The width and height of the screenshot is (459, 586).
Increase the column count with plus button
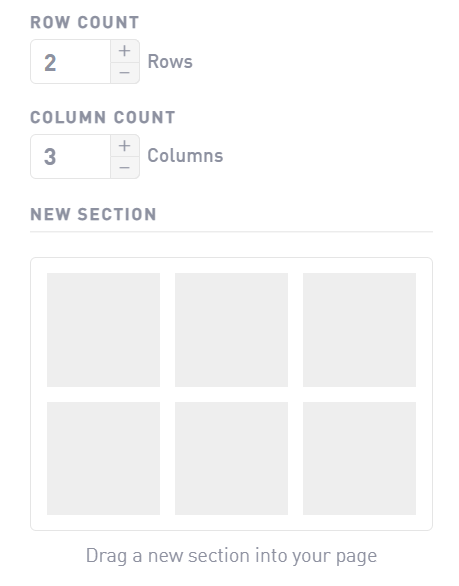pos(125,146)
